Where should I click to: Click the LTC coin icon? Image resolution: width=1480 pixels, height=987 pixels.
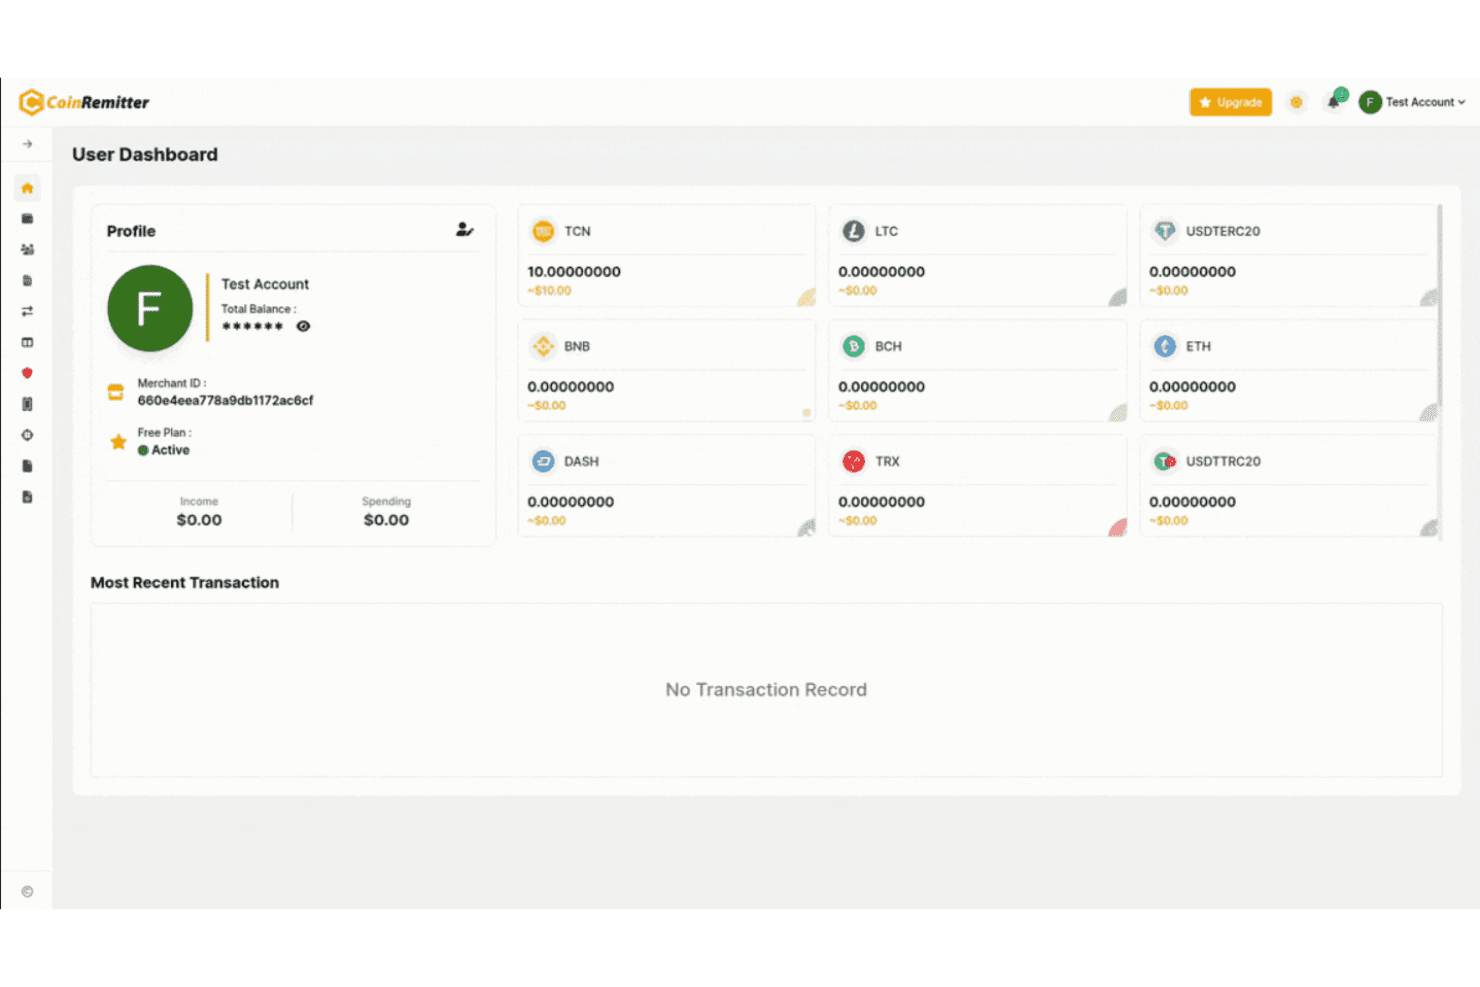(853, 231)
